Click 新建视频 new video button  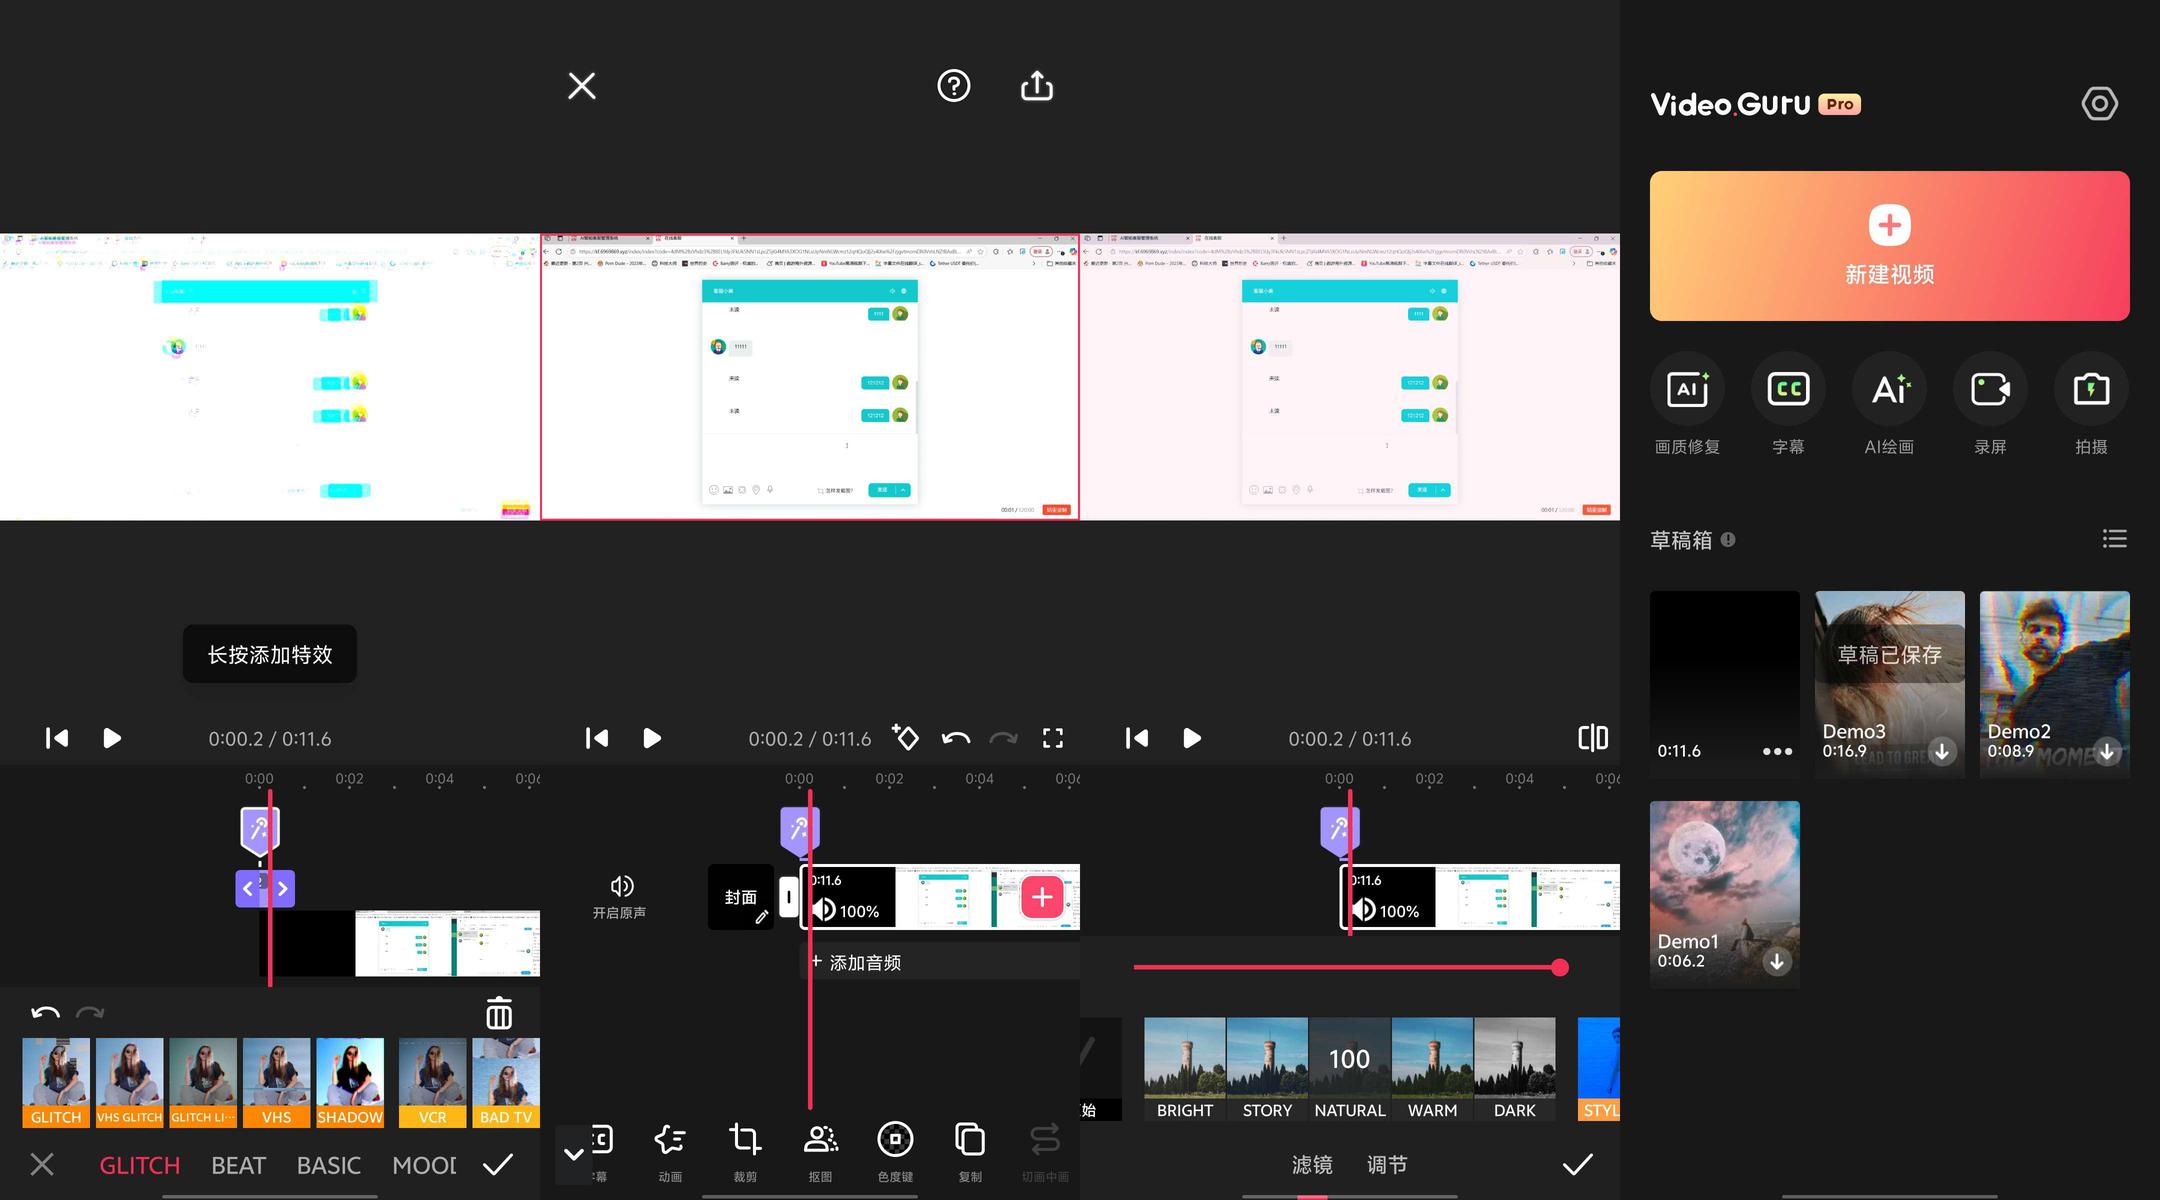1889,246
